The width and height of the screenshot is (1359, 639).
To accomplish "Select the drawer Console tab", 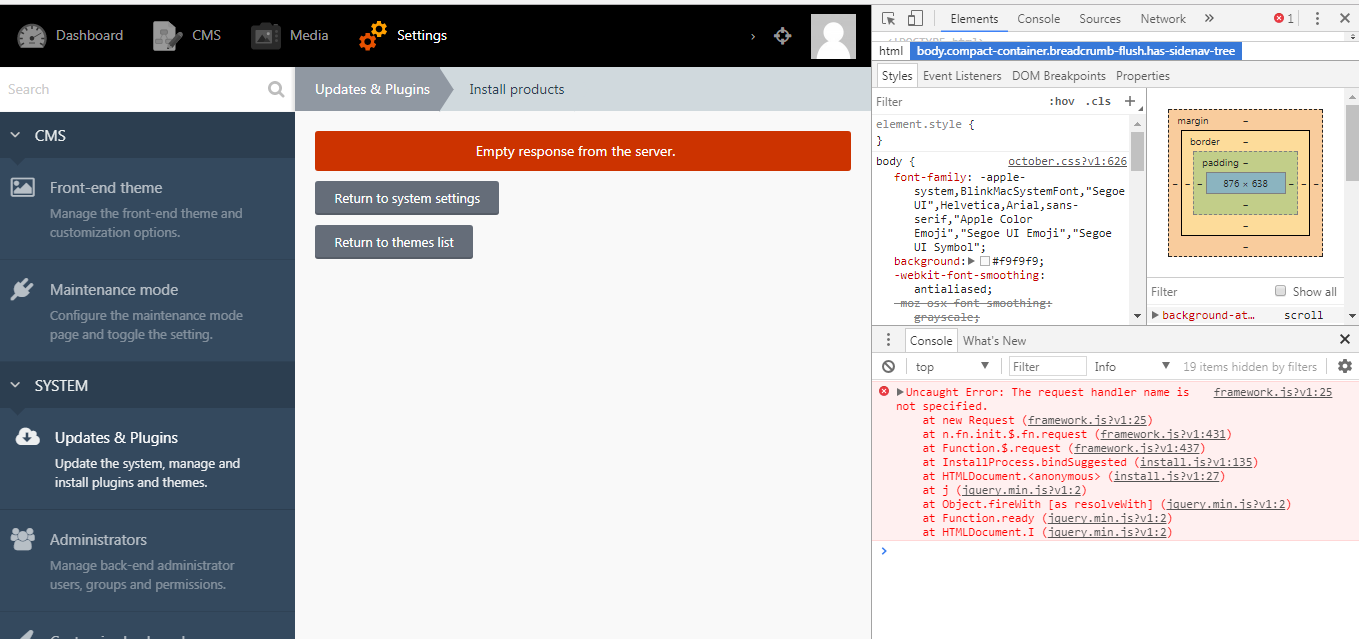I will tap(931, 340).
